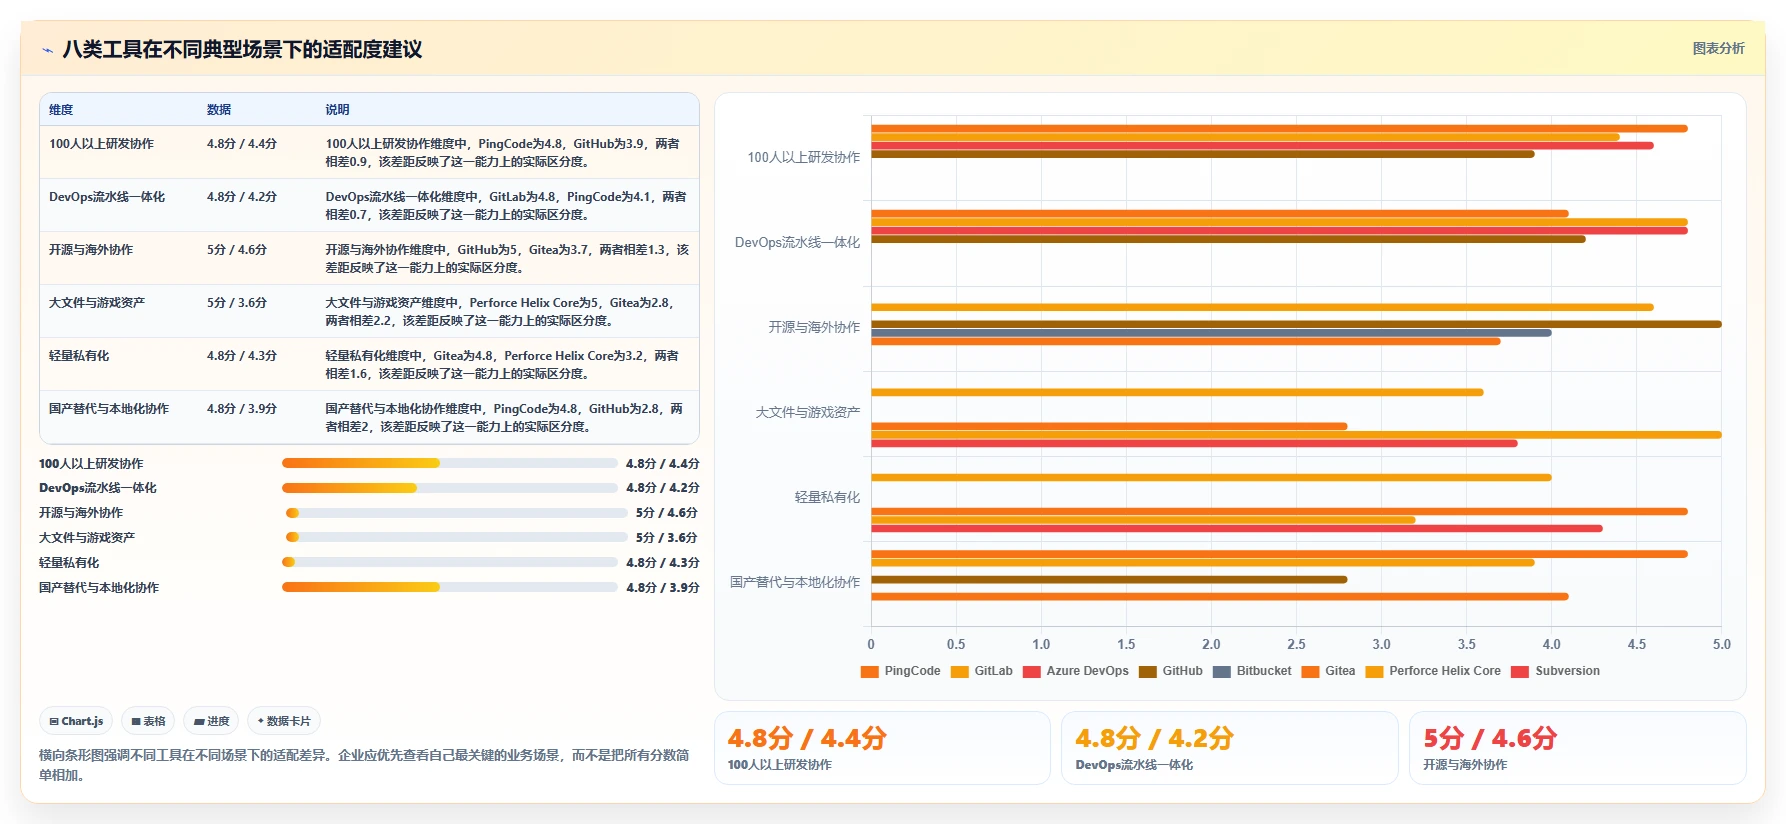Click the small icon before the 八类工具 title
Screen dimensions: 1786x824
(47, 50)
